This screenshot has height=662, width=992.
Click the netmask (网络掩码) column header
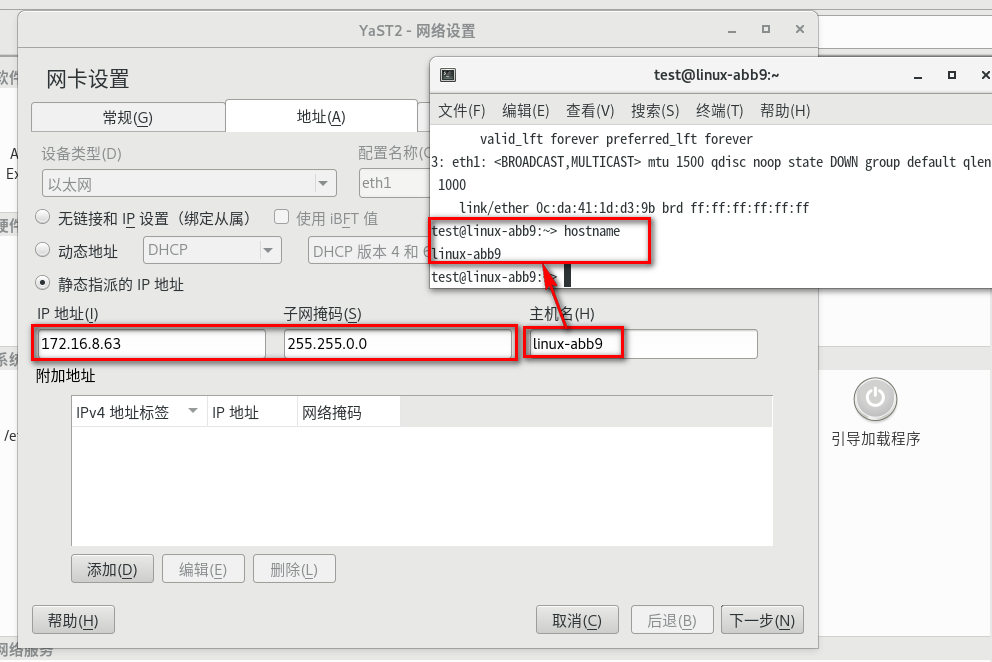click(x=349, y=412)
